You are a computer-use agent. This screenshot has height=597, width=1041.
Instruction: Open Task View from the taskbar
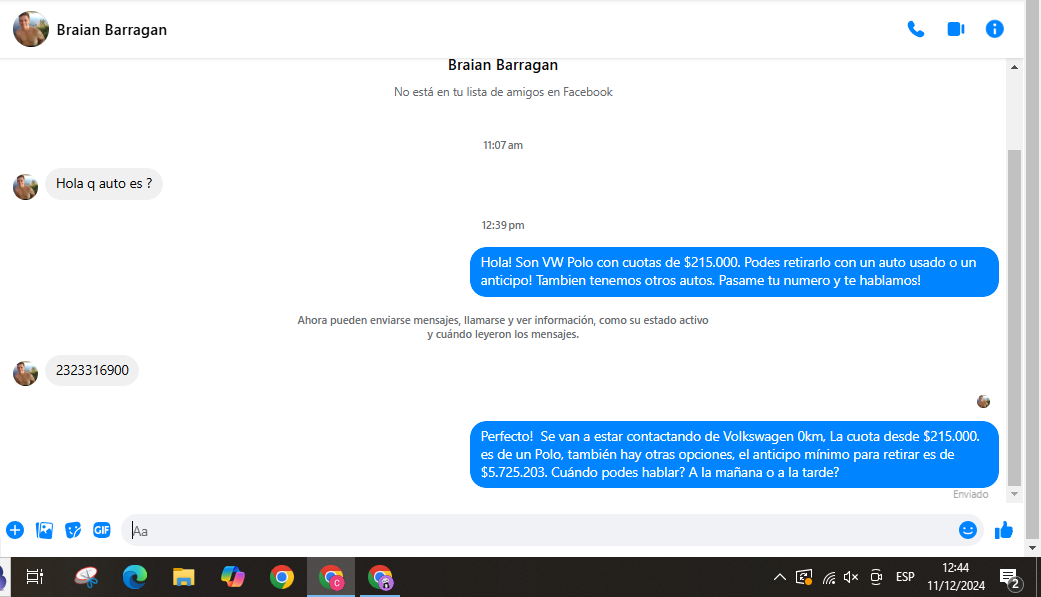35,577
